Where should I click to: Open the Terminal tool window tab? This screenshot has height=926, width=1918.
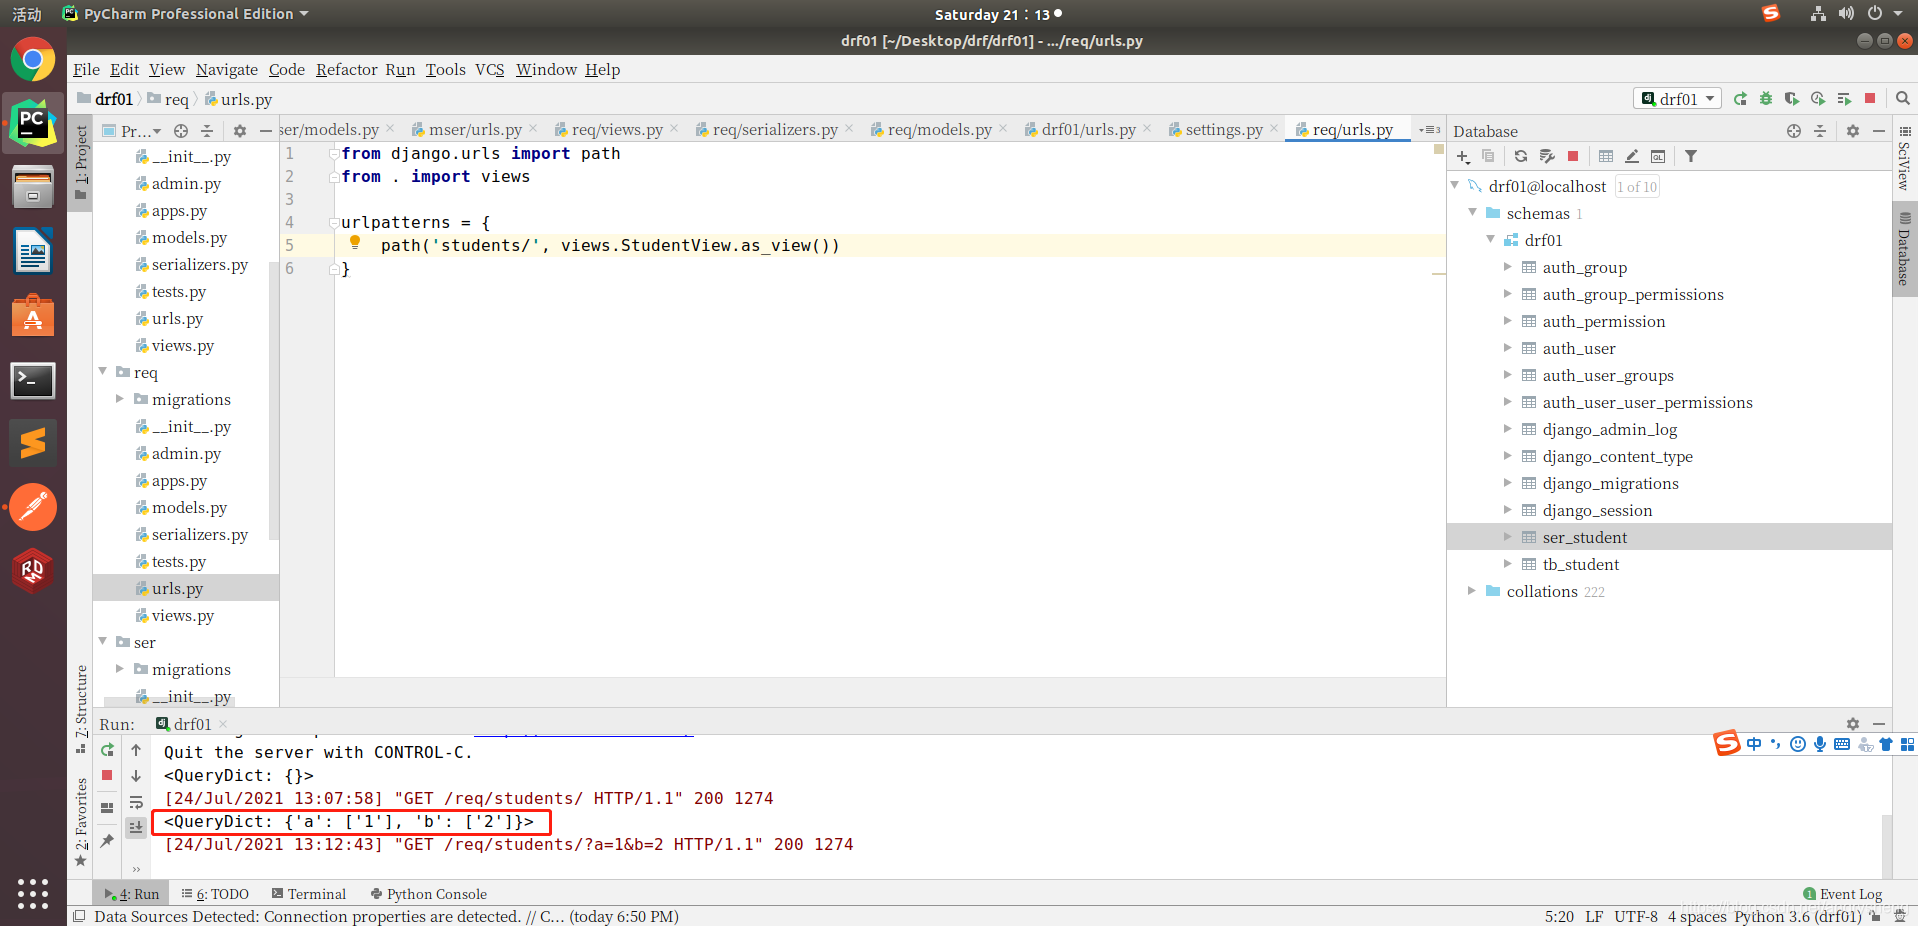click(x=309, y=894)
